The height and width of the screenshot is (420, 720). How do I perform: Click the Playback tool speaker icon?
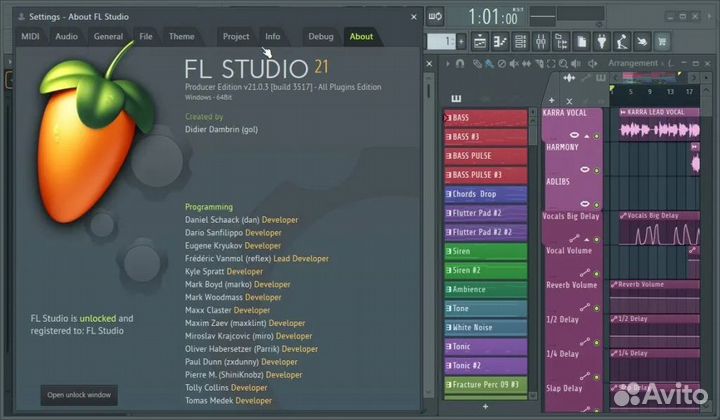pyautogui.click(x=575, y=63)
